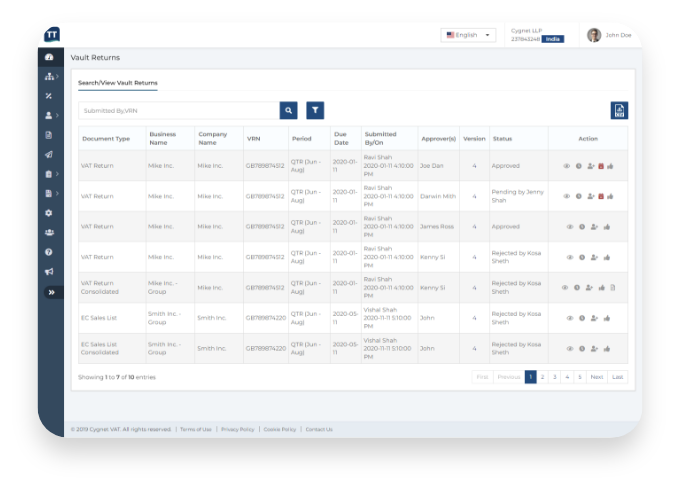Open the dashboard gauge icon in sidebar
This screenshot has height=490, width=678.
(x=49, y=57)
